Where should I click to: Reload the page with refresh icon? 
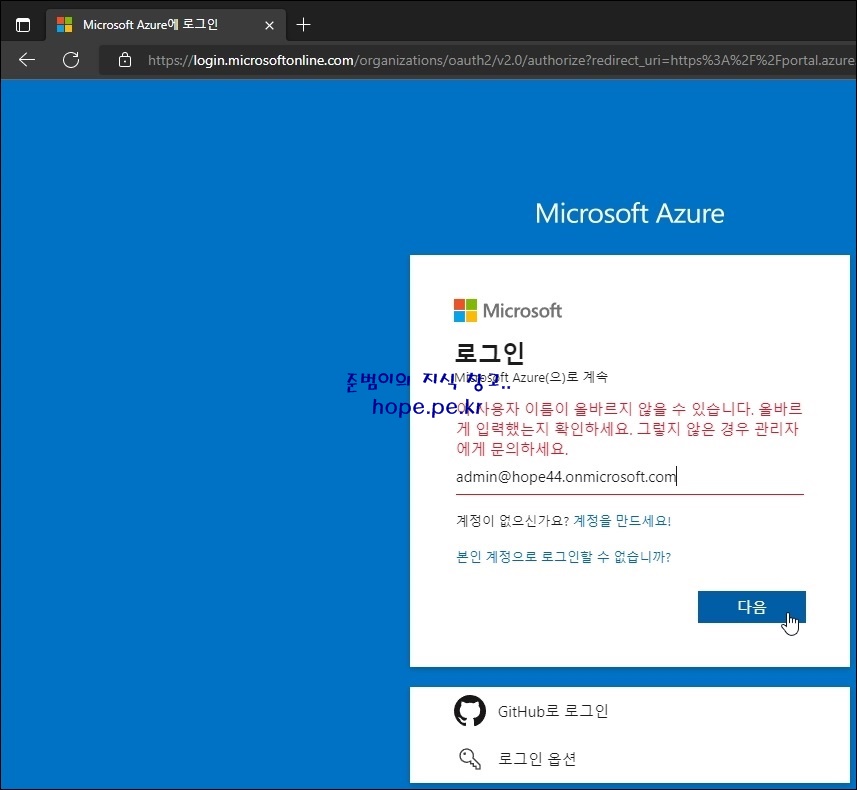point(71,60)
